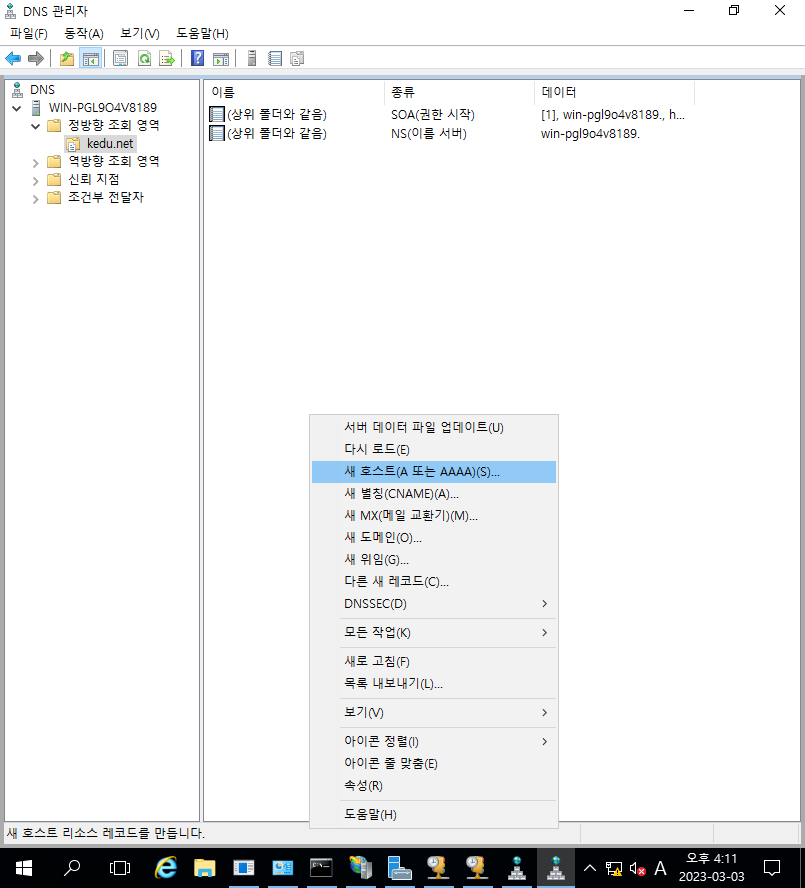This screenshot has height=888, width=805.
Task: Choose 새 별칭(CNAME)(A)...
Action: coord(433,494)
